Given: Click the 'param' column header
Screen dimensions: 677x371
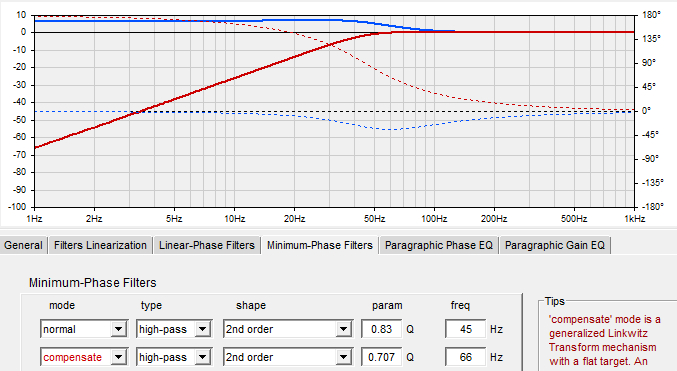Looking at the screenshot, I should tap(387, 306).
